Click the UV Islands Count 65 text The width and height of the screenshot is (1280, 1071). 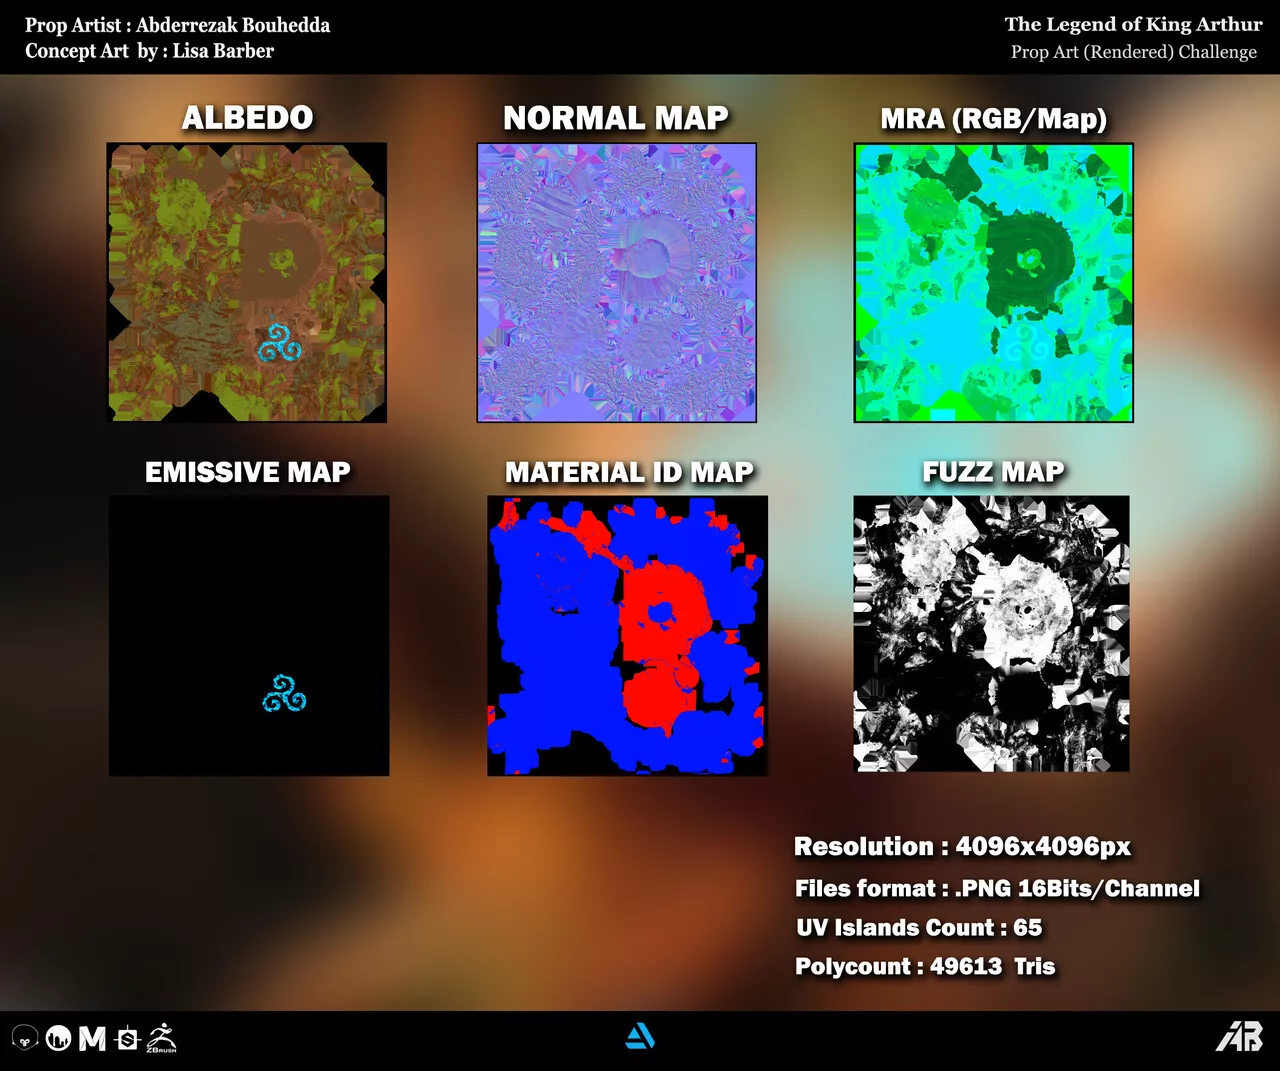coord(918,927)
